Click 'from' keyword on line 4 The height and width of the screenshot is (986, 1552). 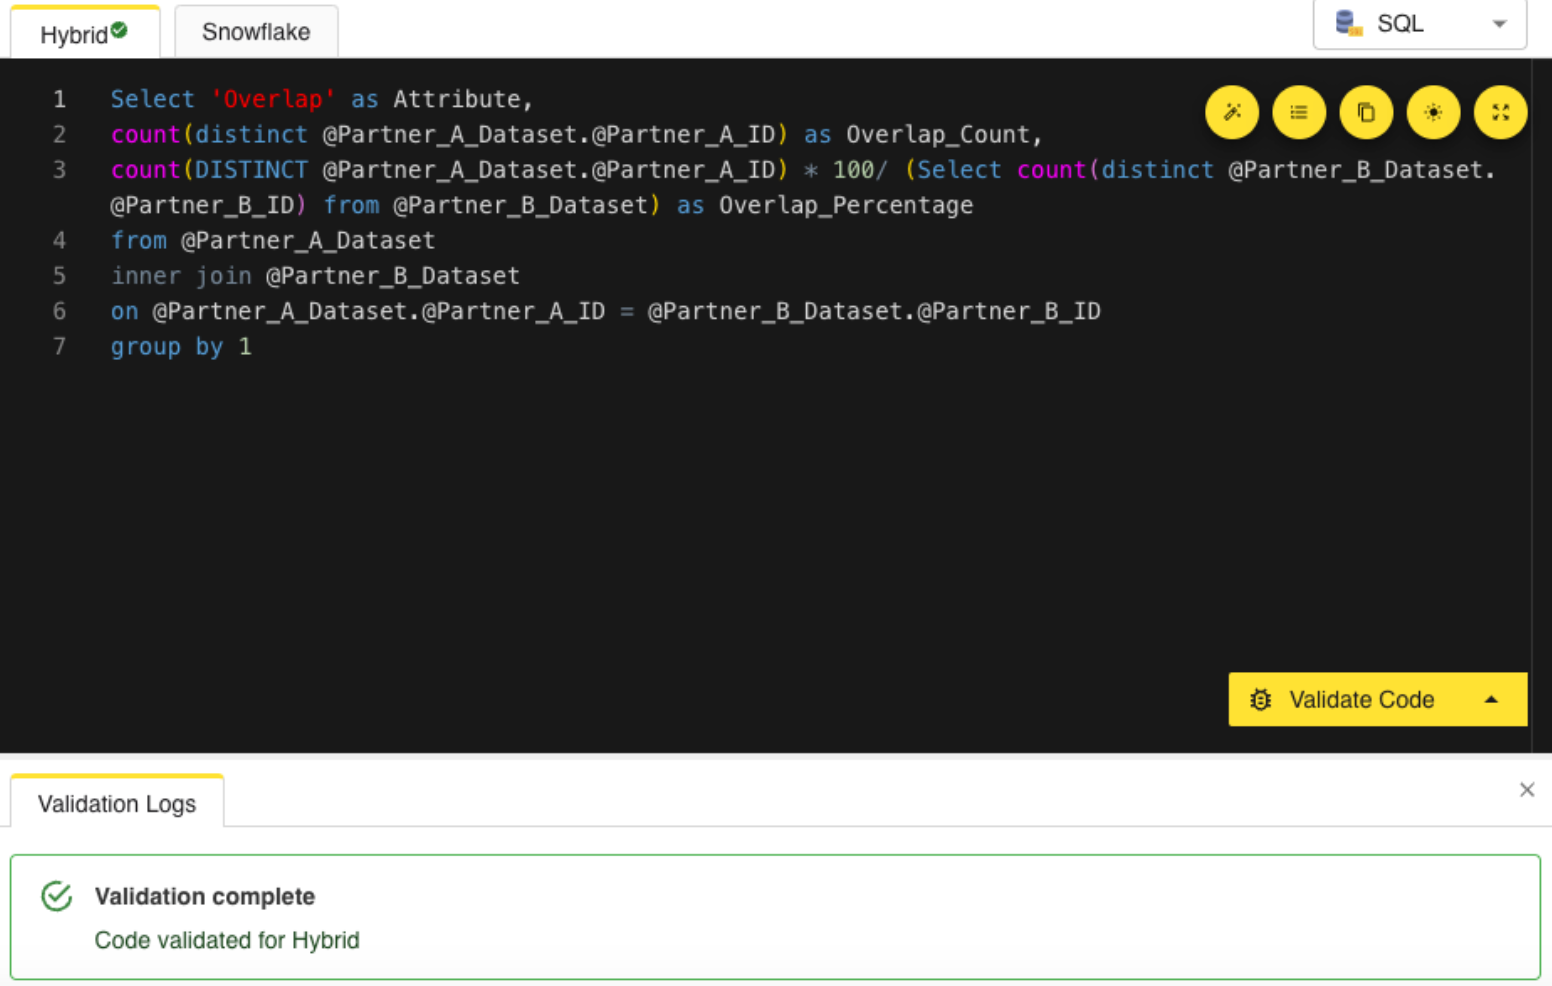[139, 240]
